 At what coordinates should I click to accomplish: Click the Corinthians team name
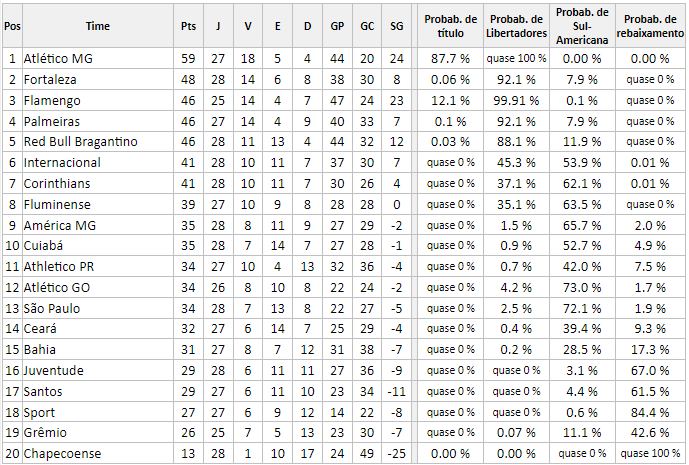point(57,183)
